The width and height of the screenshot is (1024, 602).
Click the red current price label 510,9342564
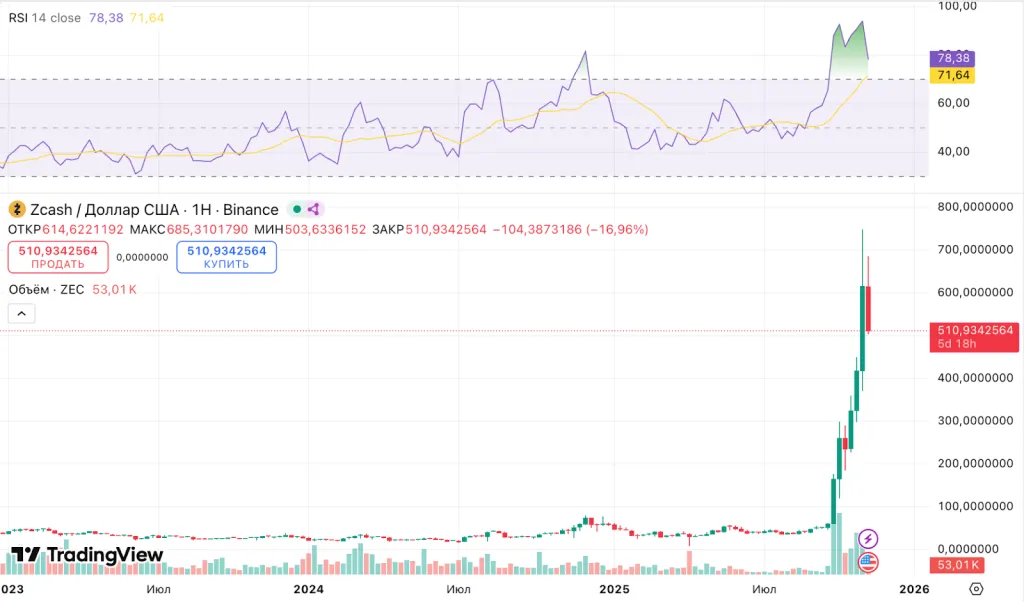(x=975, y=330)
